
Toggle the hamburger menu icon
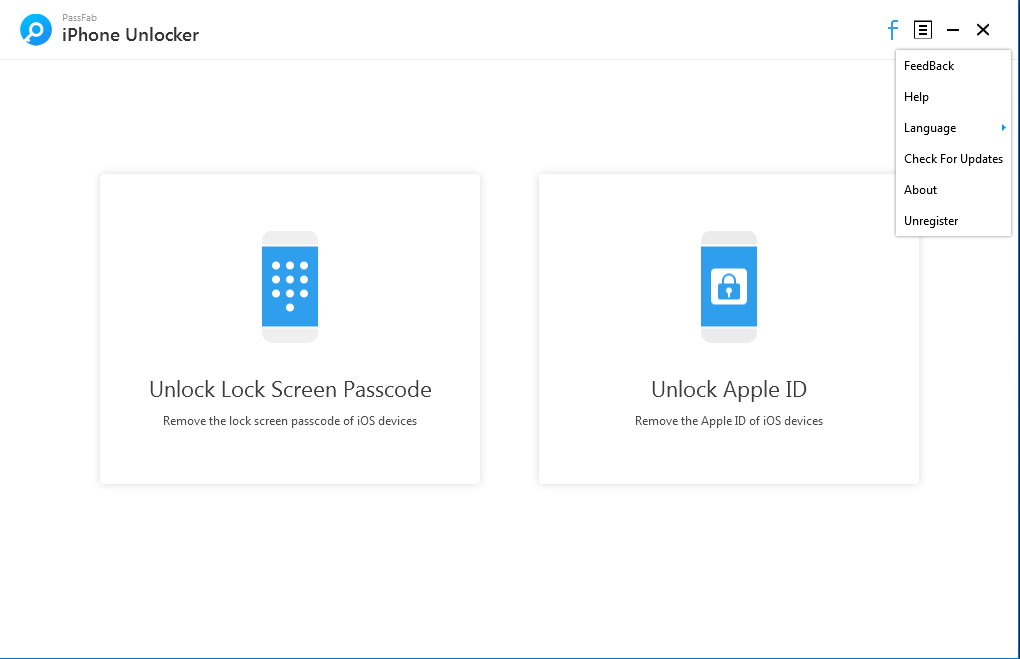tap(922, 30)
